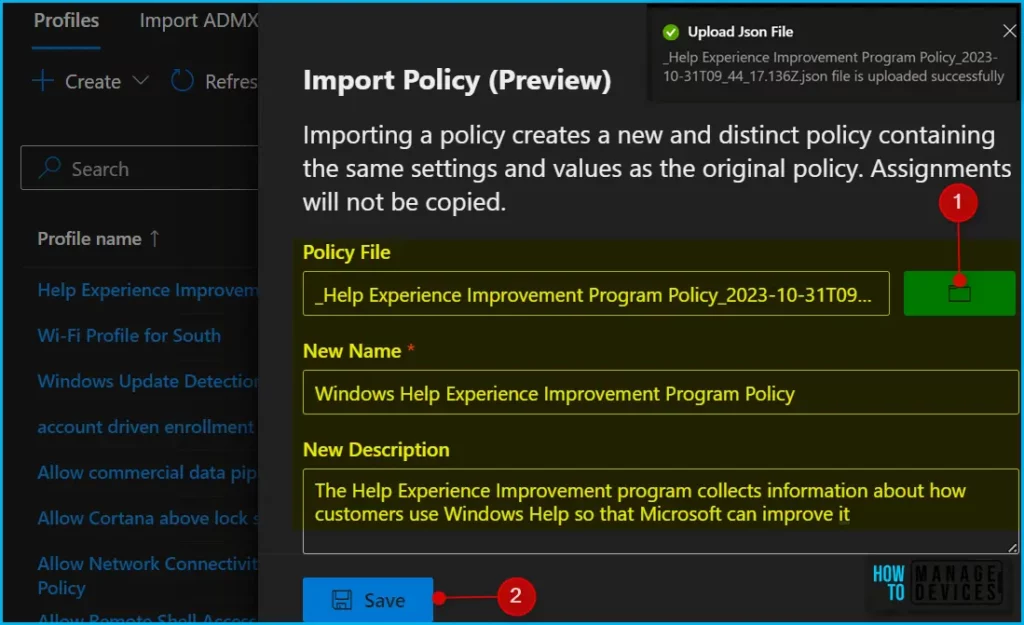Sort by Profile name column header
Image resolution: width=1024 pixels, height=625 pixels.
pyautogui.click(x=89, y=239)
